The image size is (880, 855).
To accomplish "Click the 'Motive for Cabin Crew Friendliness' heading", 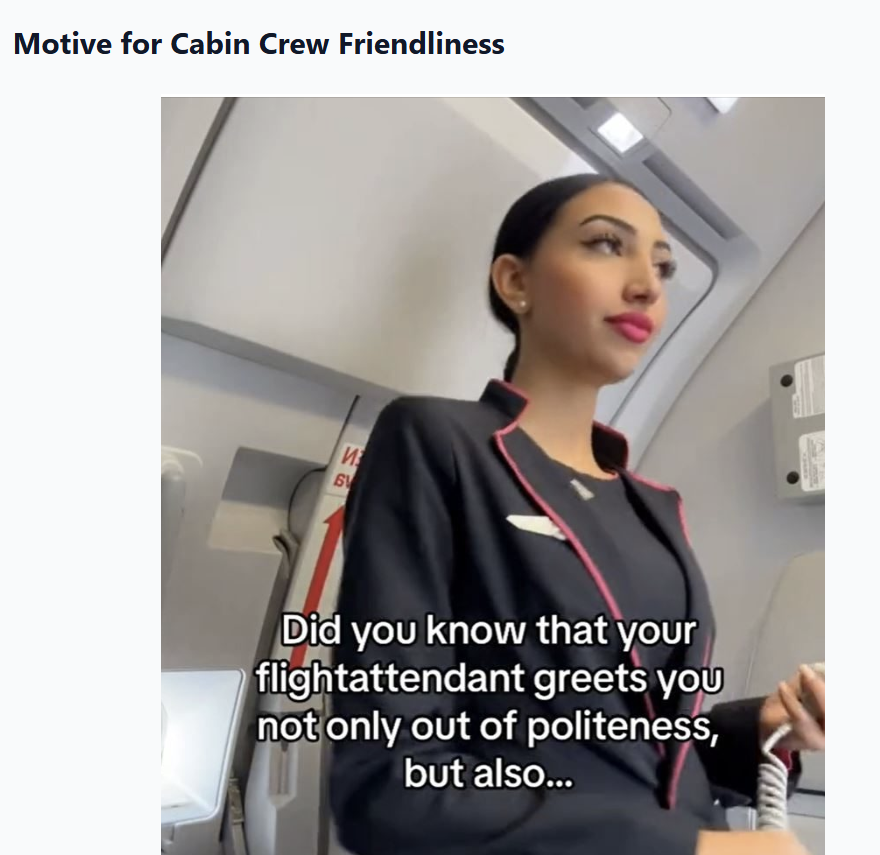I will tap(259, 44).
